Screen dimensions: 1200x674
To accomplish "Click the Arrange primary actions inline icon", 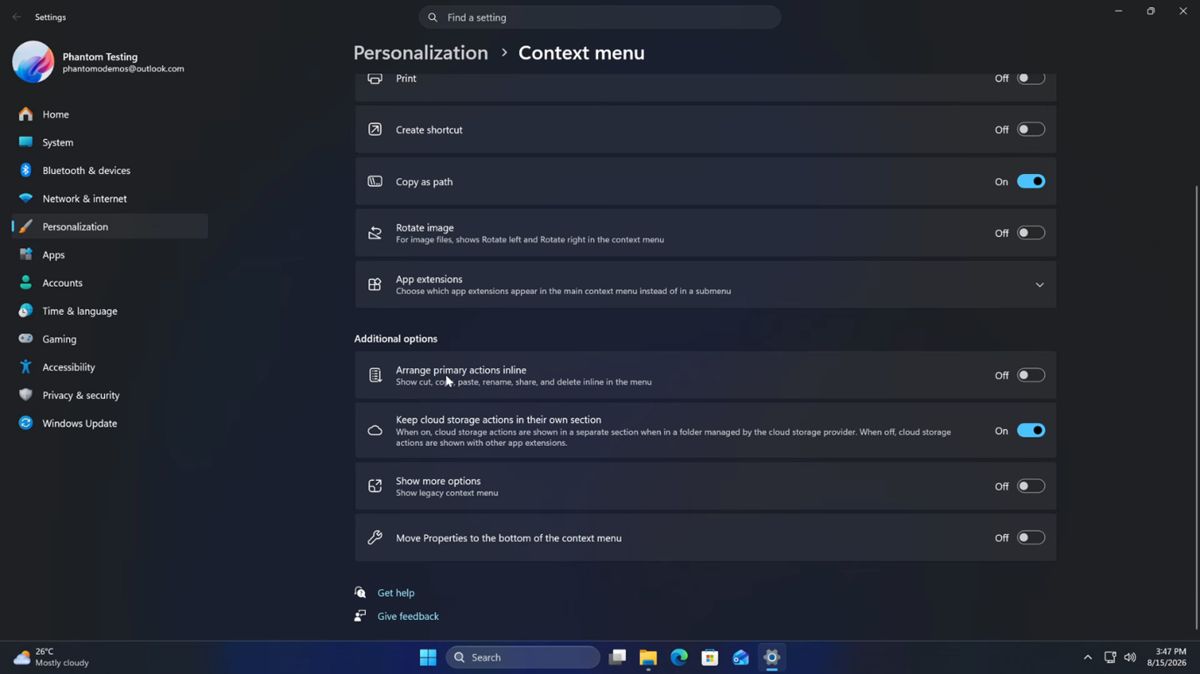I will (375, 375).
